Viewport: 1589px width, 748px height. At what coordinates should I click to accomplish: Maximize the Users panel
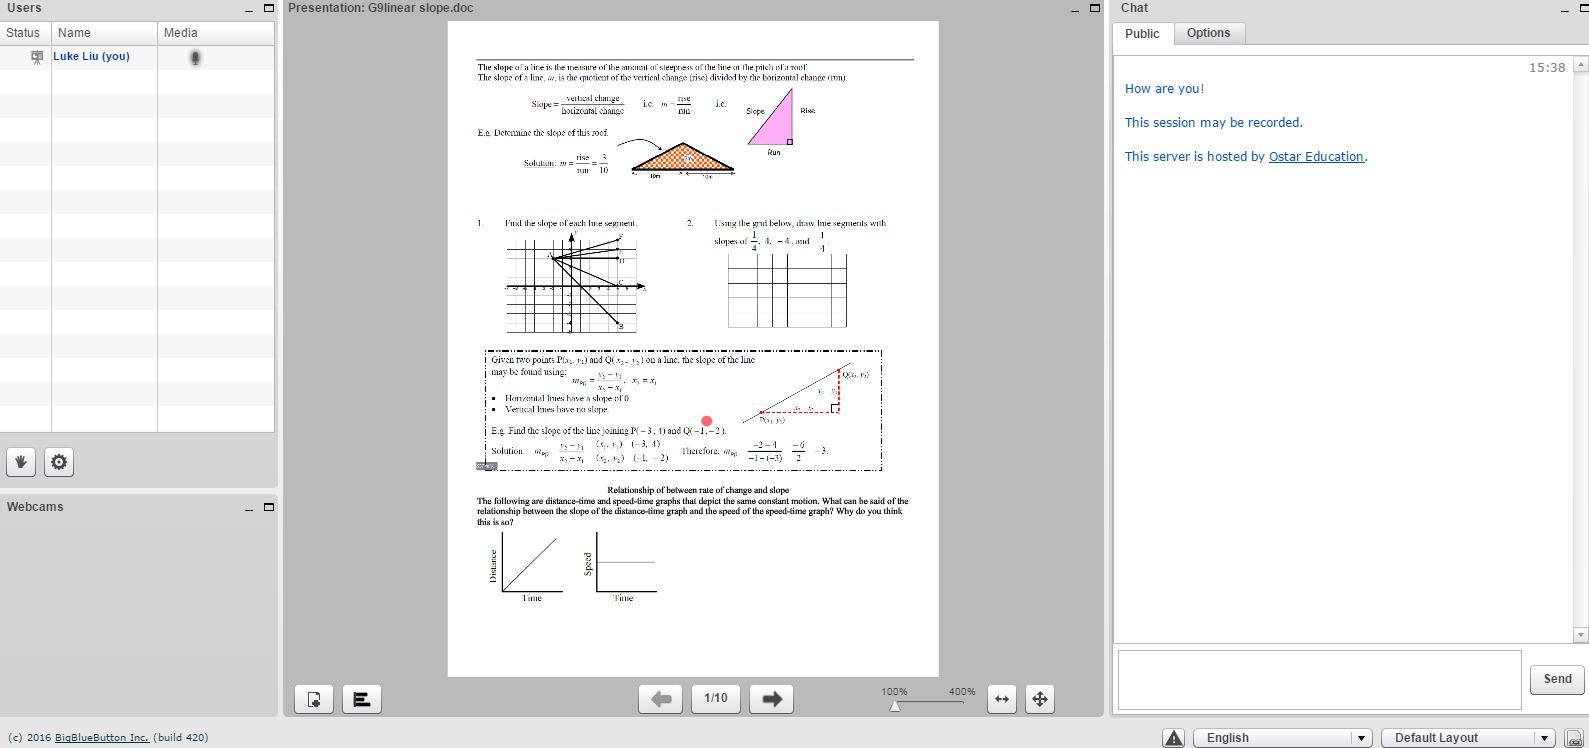pyautogui.click(x=268, y=8)
